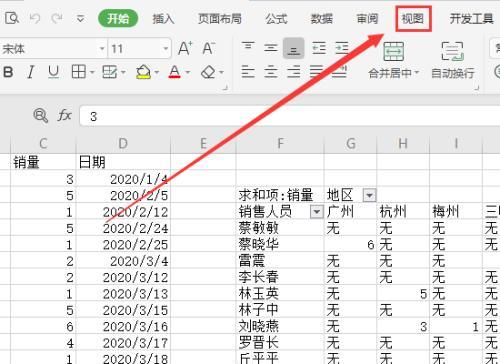Viewport: 500px width, 364px height.
Task: Open the 视图 tab
Action: click(413, 19)
